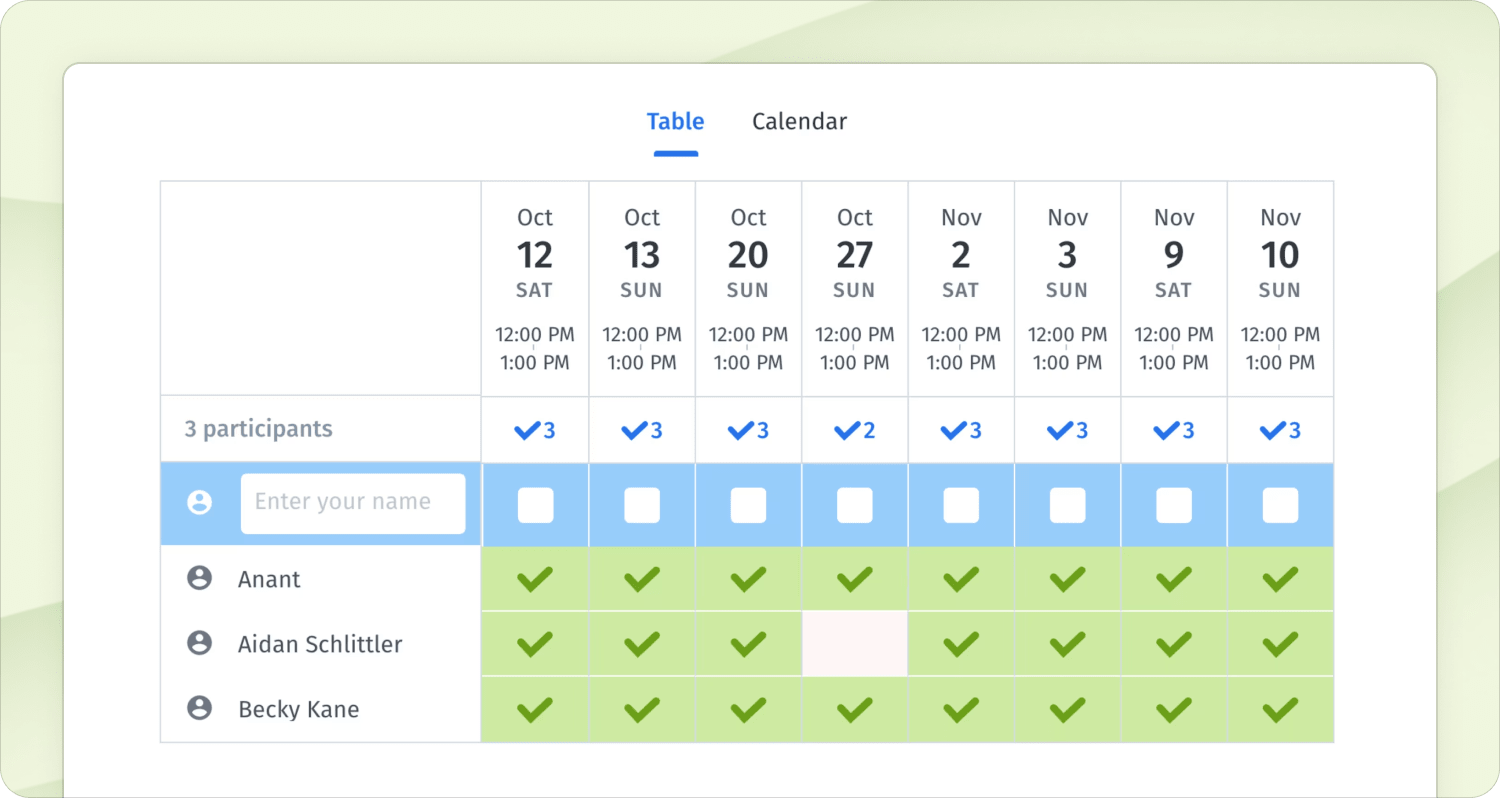Click the 3 participants label
1500x798 pixels.
[x=258, y=429]
